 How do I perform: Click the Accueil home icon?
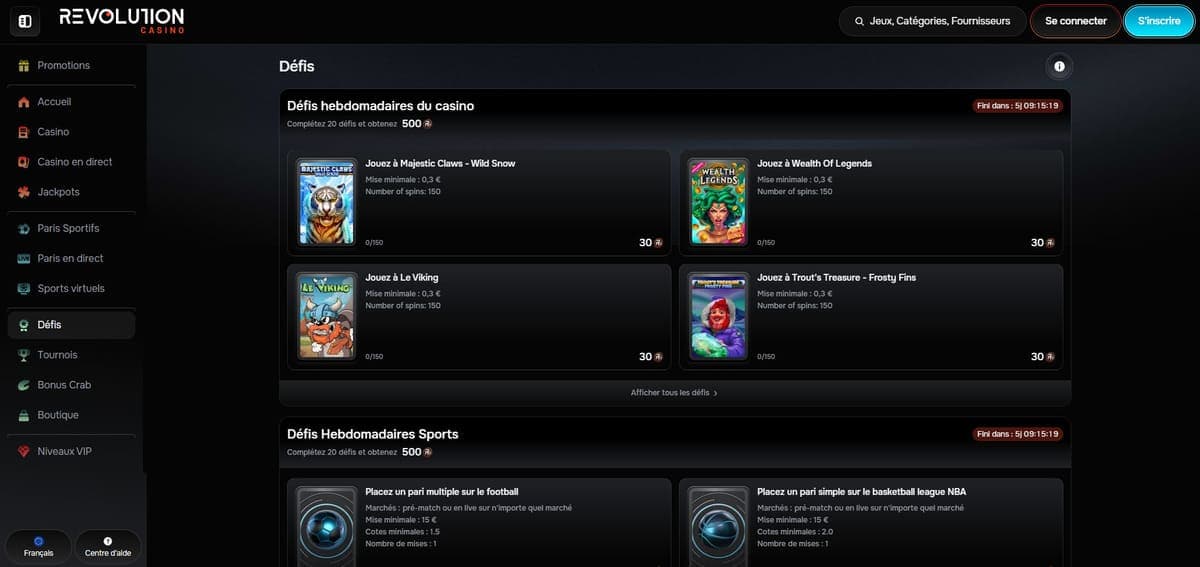tap(24, 102)
